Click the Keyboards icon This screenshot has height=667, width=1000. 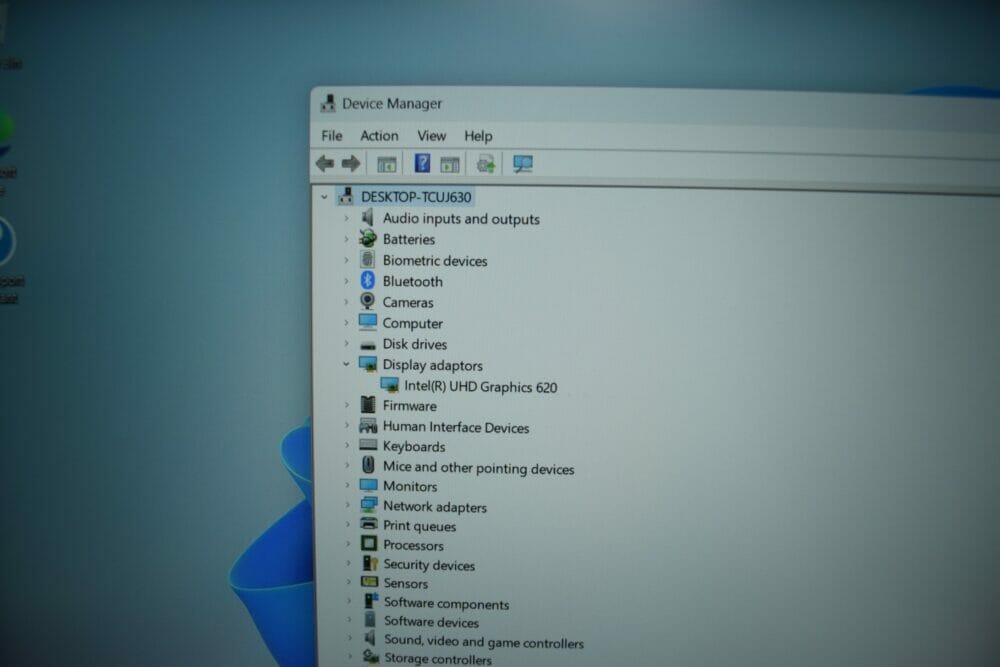pyautogui.click(x=368, y=445)
